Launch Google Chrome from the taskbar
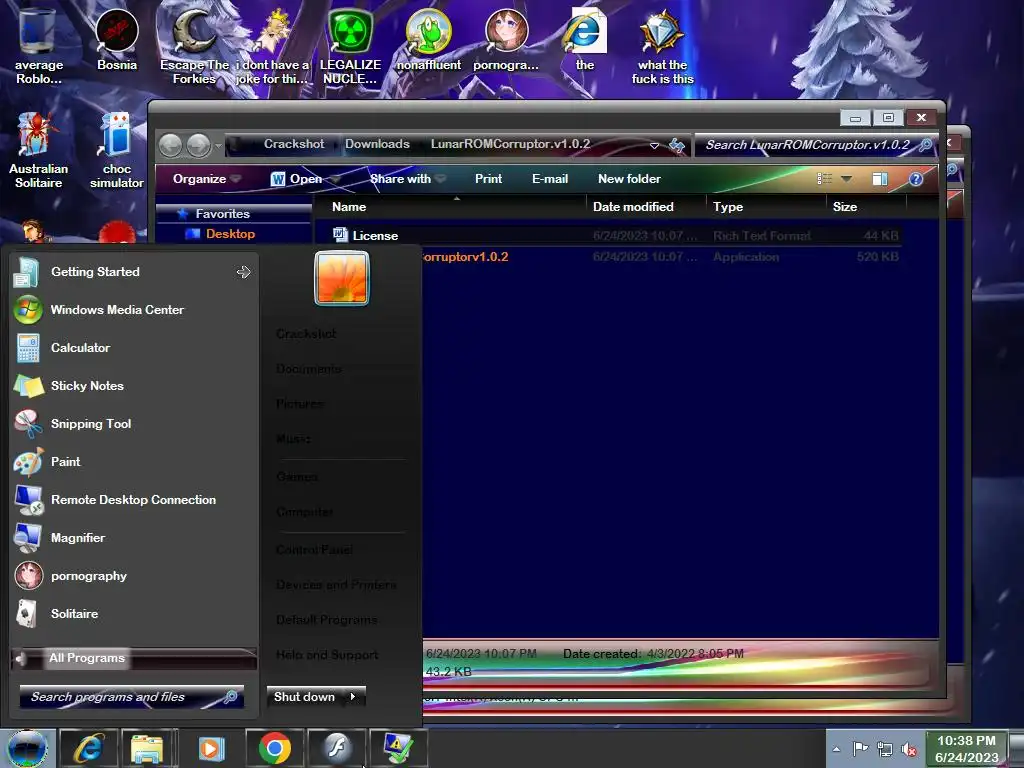 tap(274, 748)
